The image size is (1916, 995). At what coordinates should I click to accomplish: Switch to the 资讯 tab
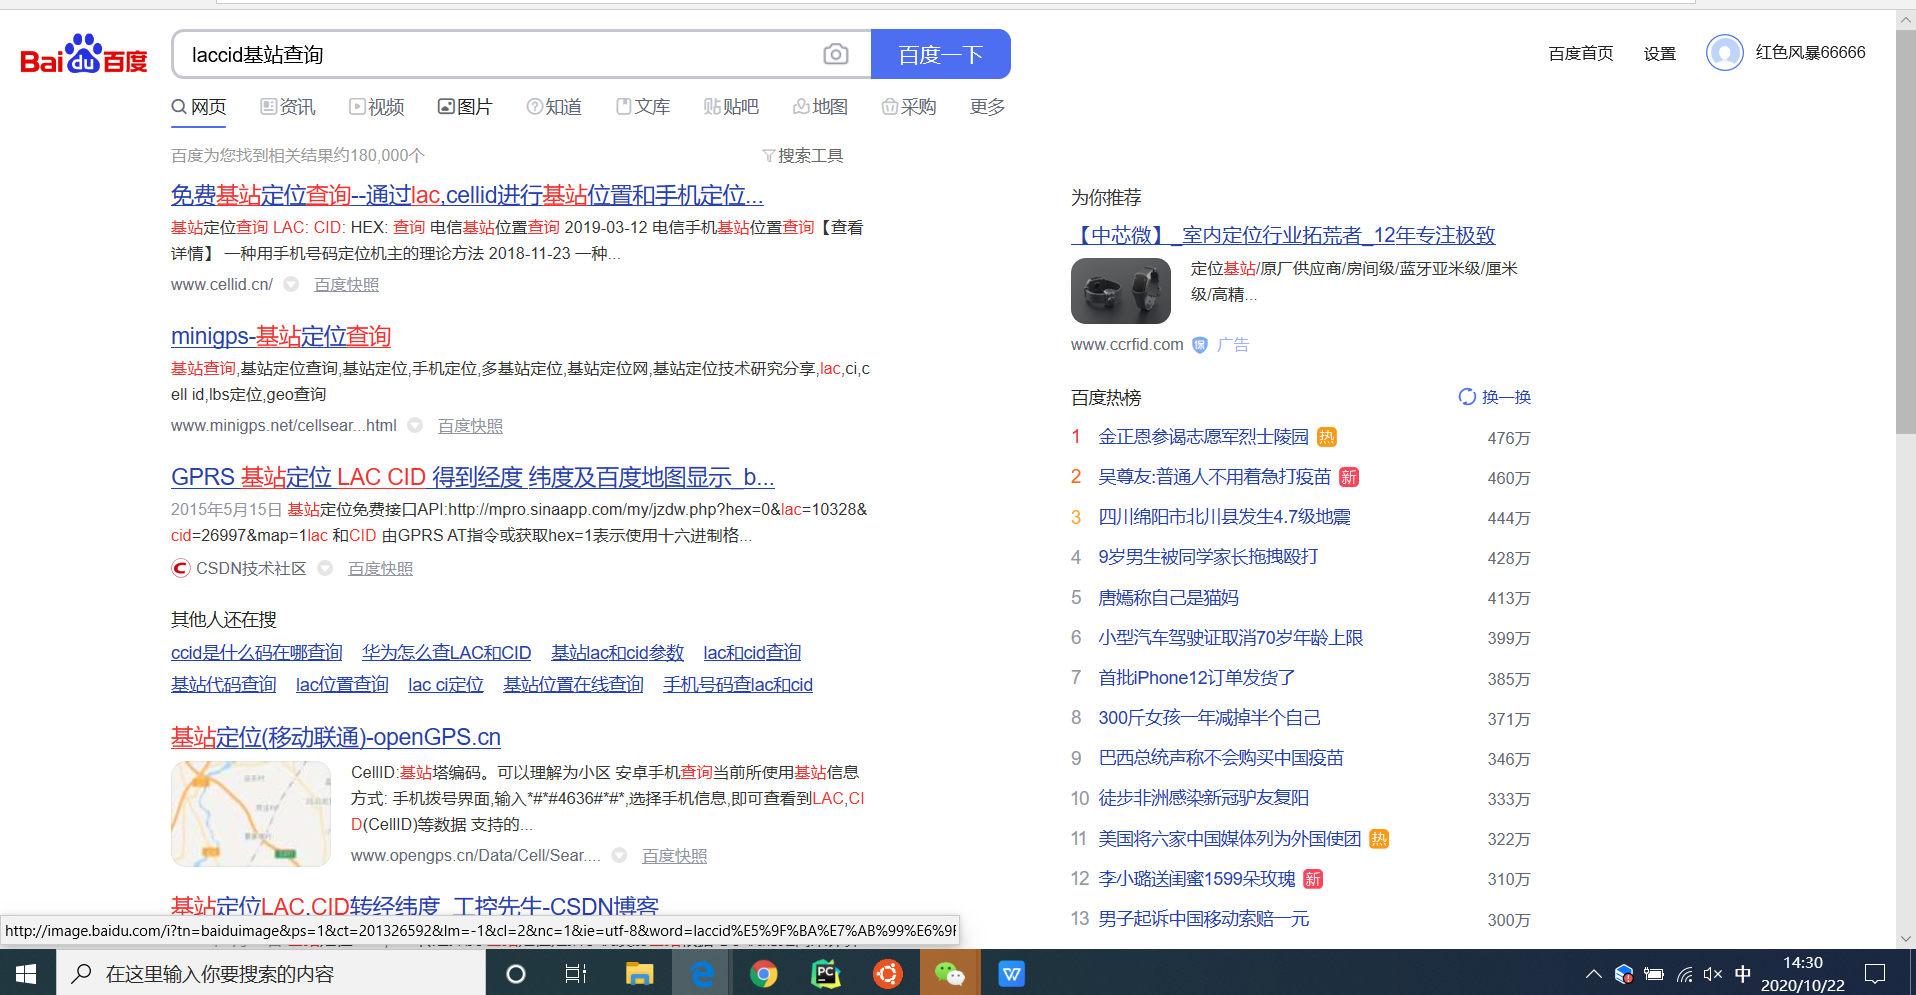click(x=288, y=107)
